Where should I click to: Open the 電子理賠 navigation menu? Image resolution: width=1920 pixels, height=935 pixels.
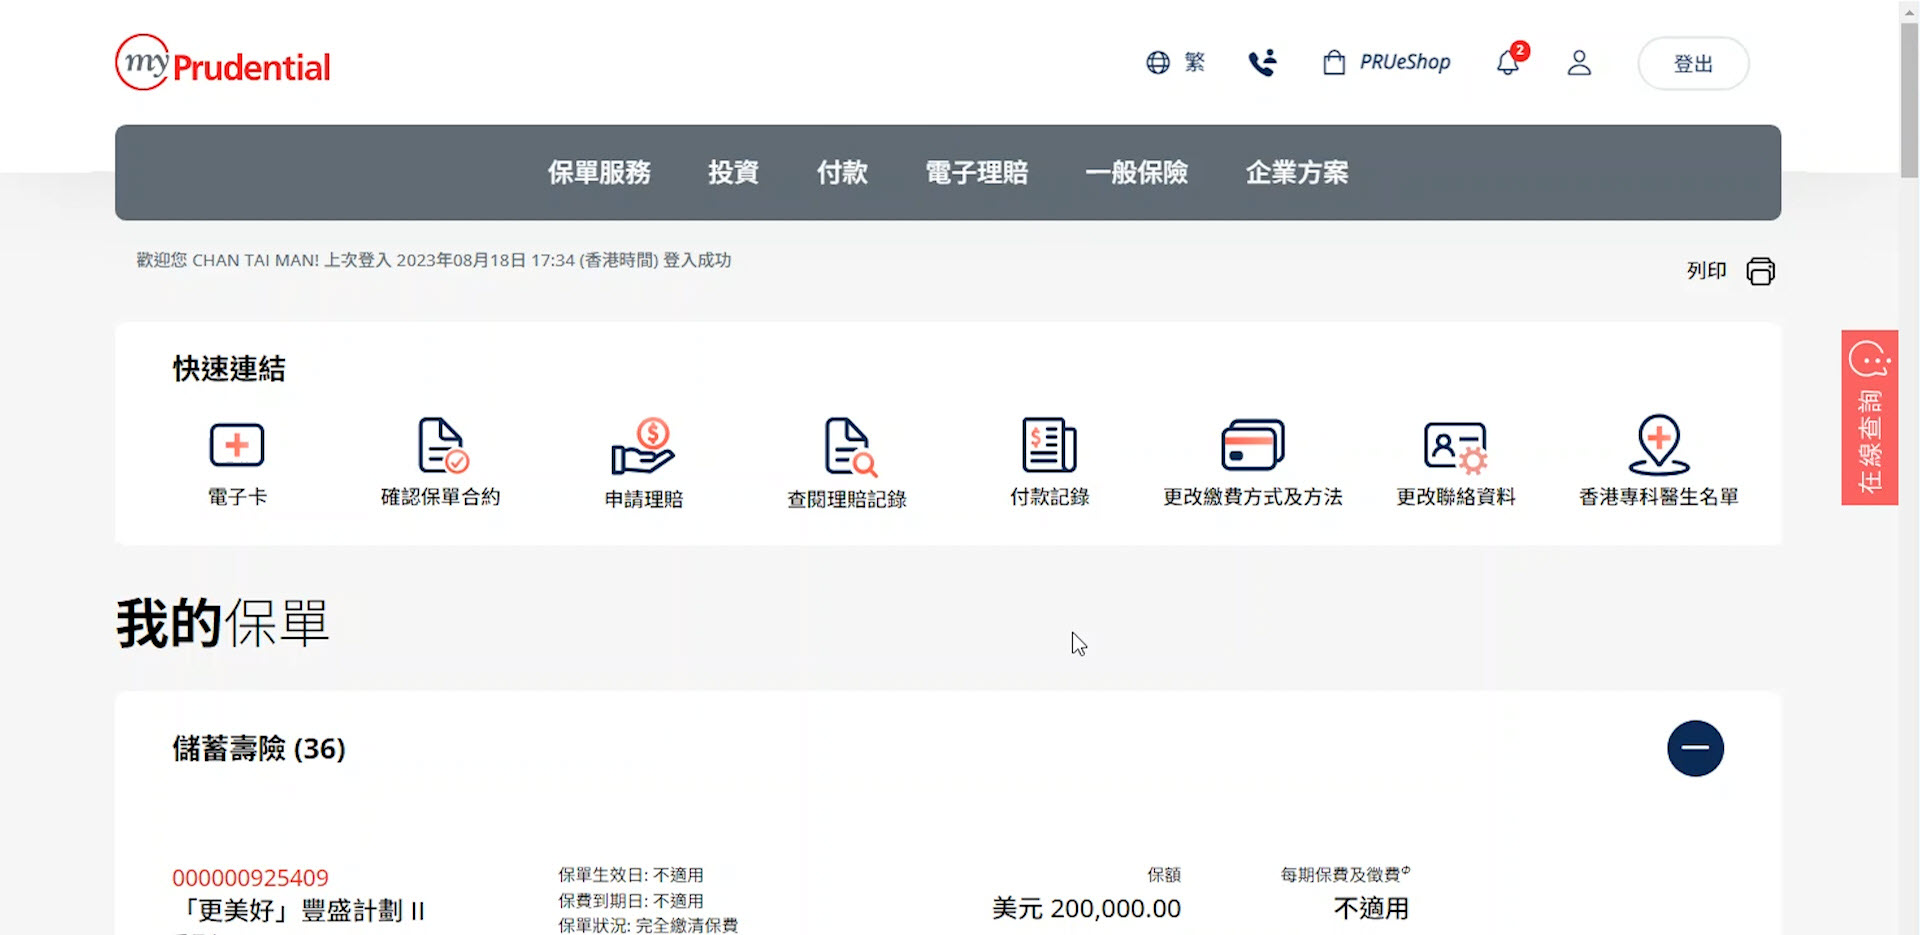pos(976,173)
